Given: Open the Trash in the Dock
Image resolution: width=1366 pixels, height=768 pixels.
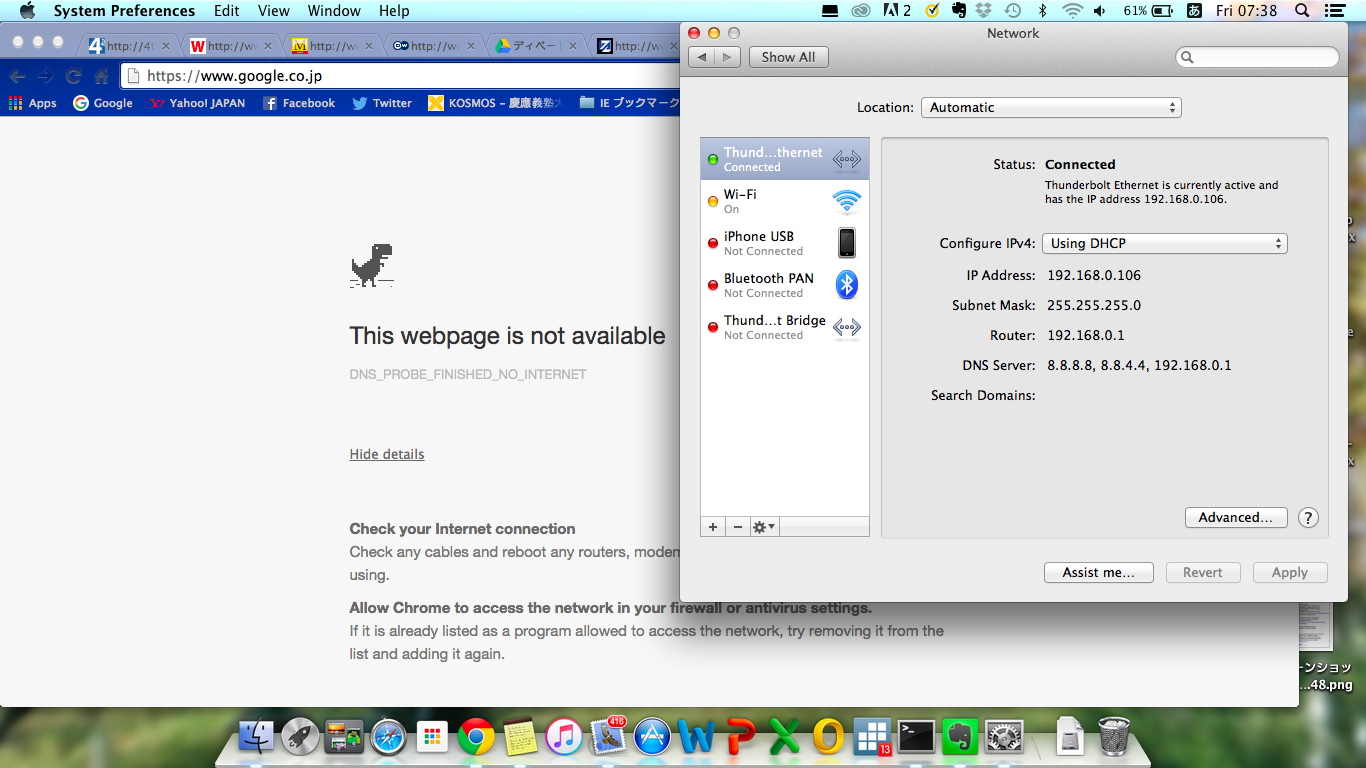Looking at the screenshot, I should point(1114,737).
